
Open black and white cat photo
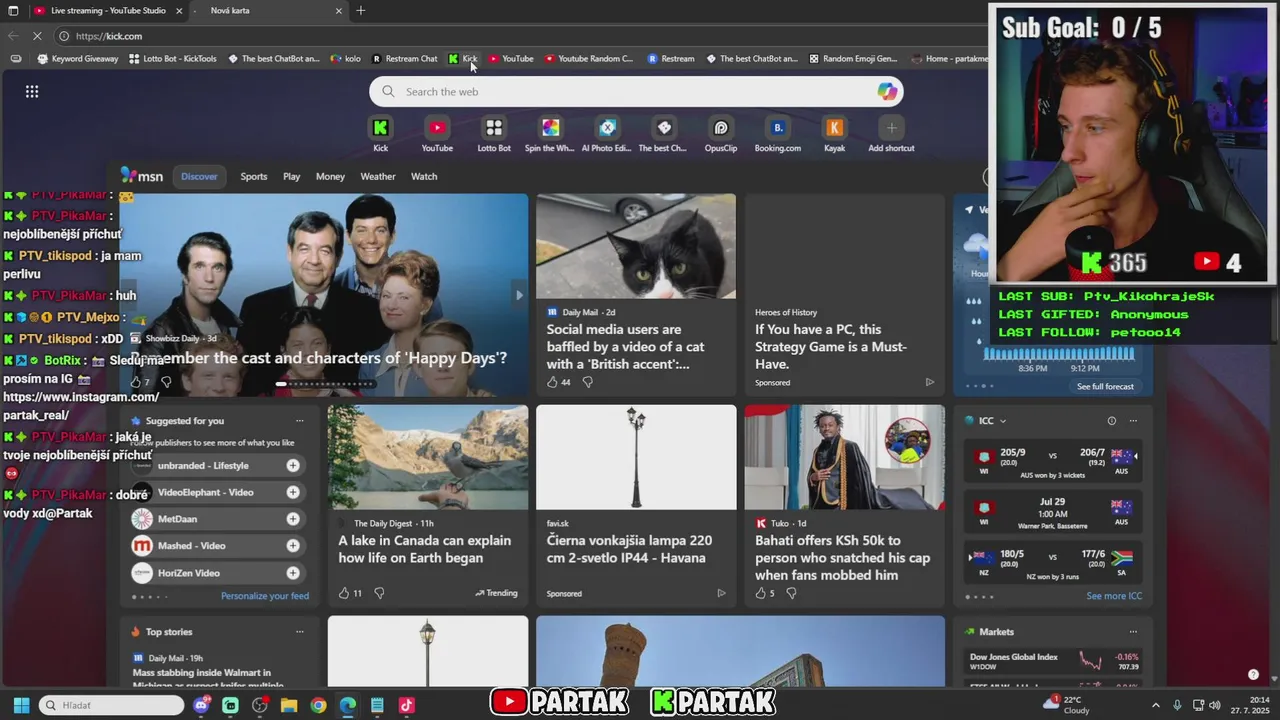(636, 246)
